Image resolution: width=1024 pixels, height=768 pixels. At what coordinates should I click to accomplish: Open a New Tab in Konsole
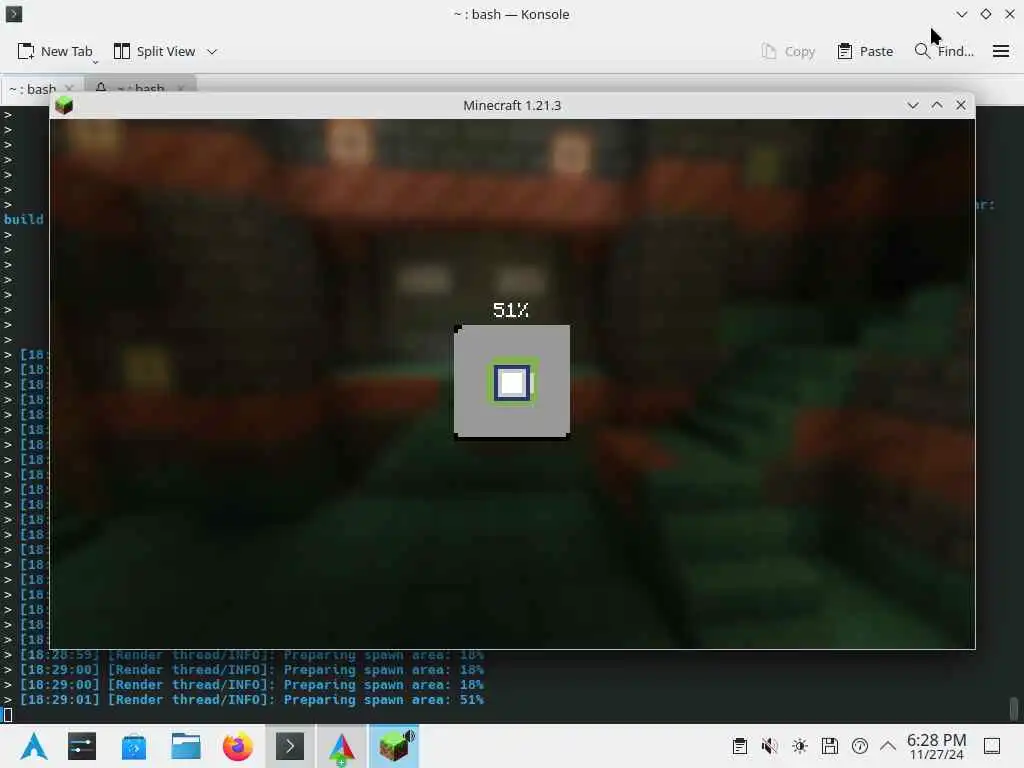coord(54,51)
